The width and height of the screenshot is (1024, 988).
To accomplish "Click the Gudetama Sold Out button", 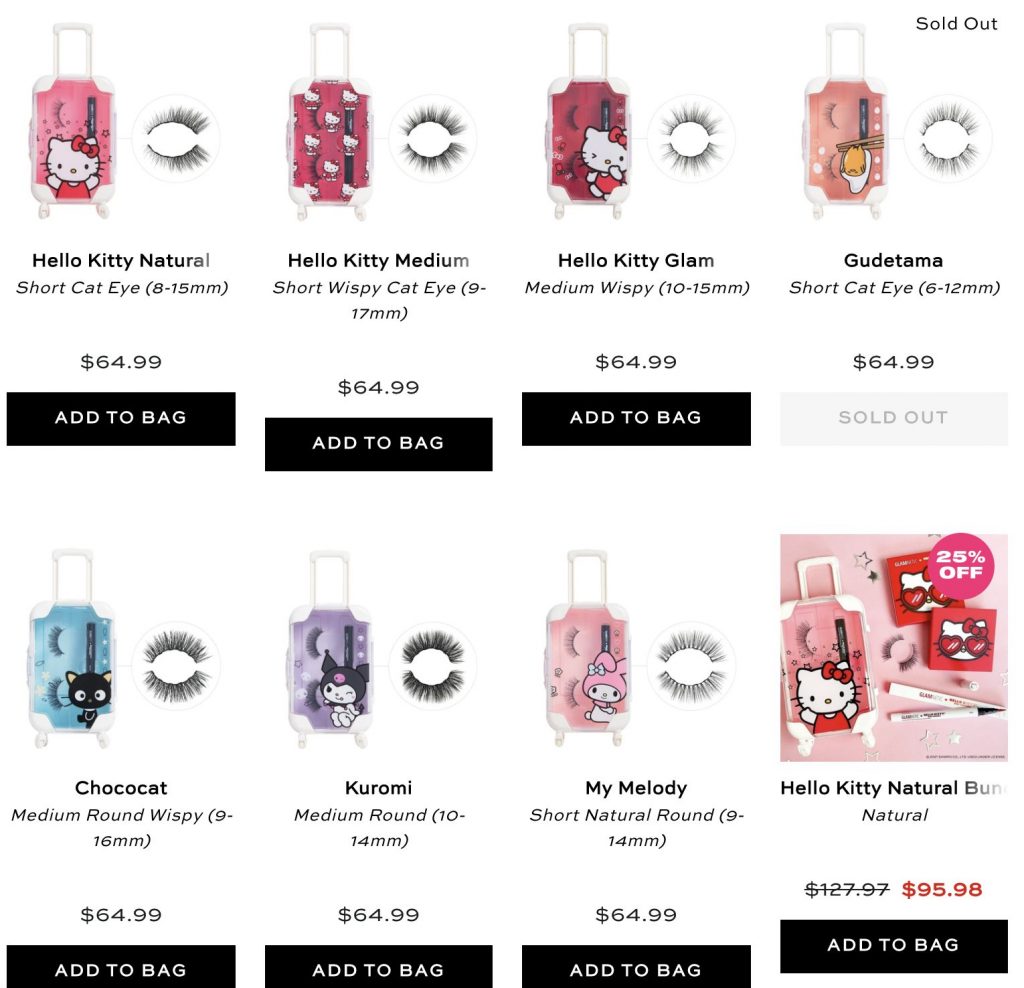I will coord(894,419).
